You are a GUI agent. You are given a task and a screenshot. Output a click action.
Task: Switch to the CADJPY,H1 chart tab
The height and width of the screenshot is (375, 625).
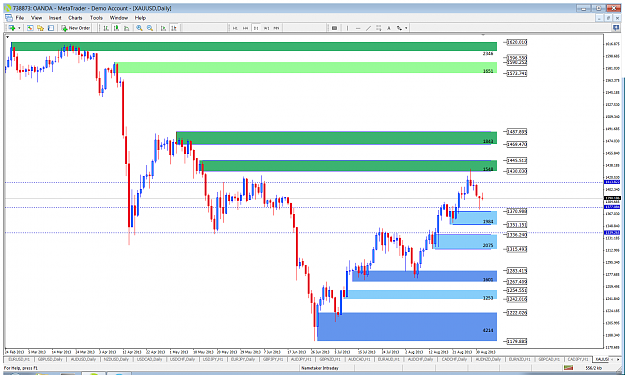point(578,359)
